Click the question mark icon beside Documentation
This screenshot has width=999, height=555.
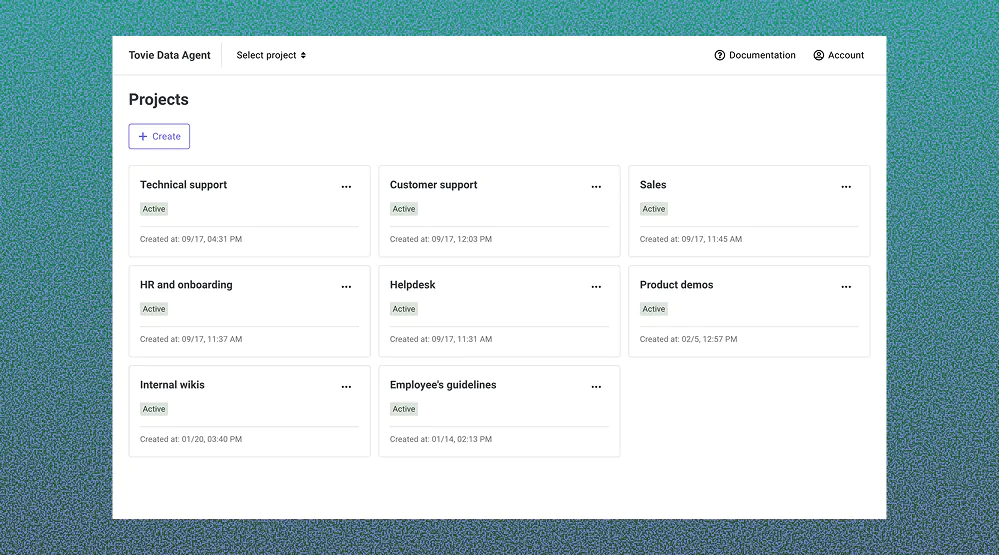(x=720, y=56)
